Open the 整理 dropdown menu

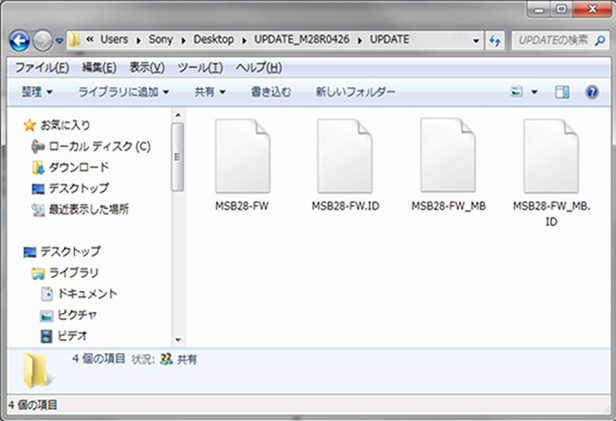click(x=36, y=92)
